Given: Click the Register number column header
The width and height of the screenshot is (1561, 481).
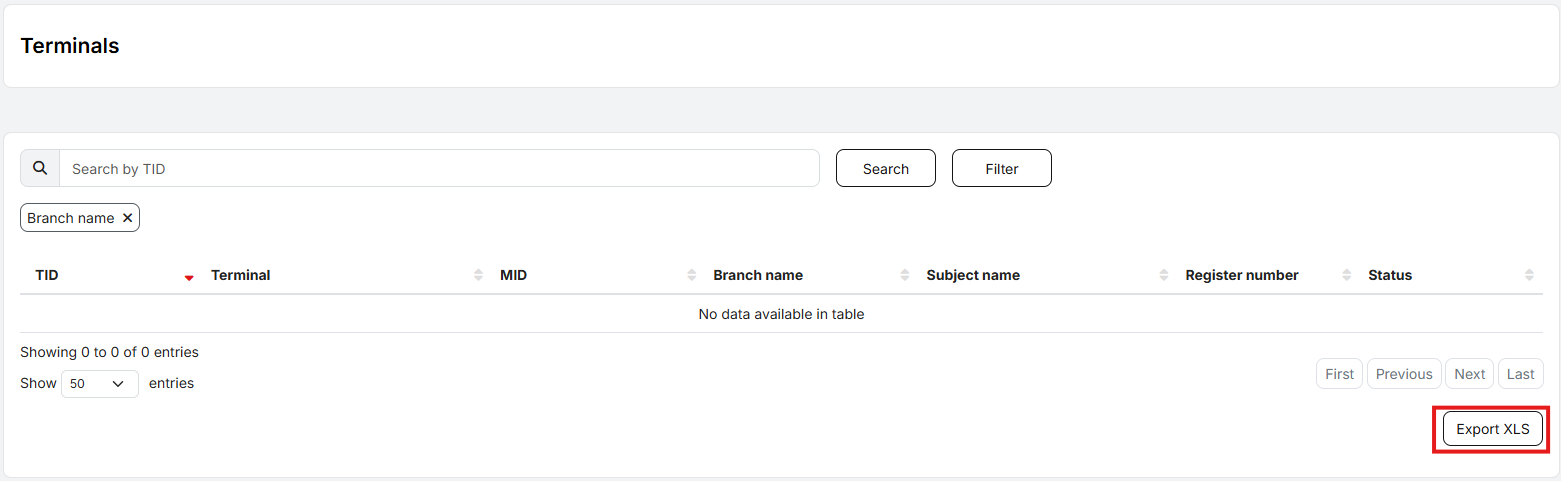Looking at the screenshot, I should coord(1241,275).
